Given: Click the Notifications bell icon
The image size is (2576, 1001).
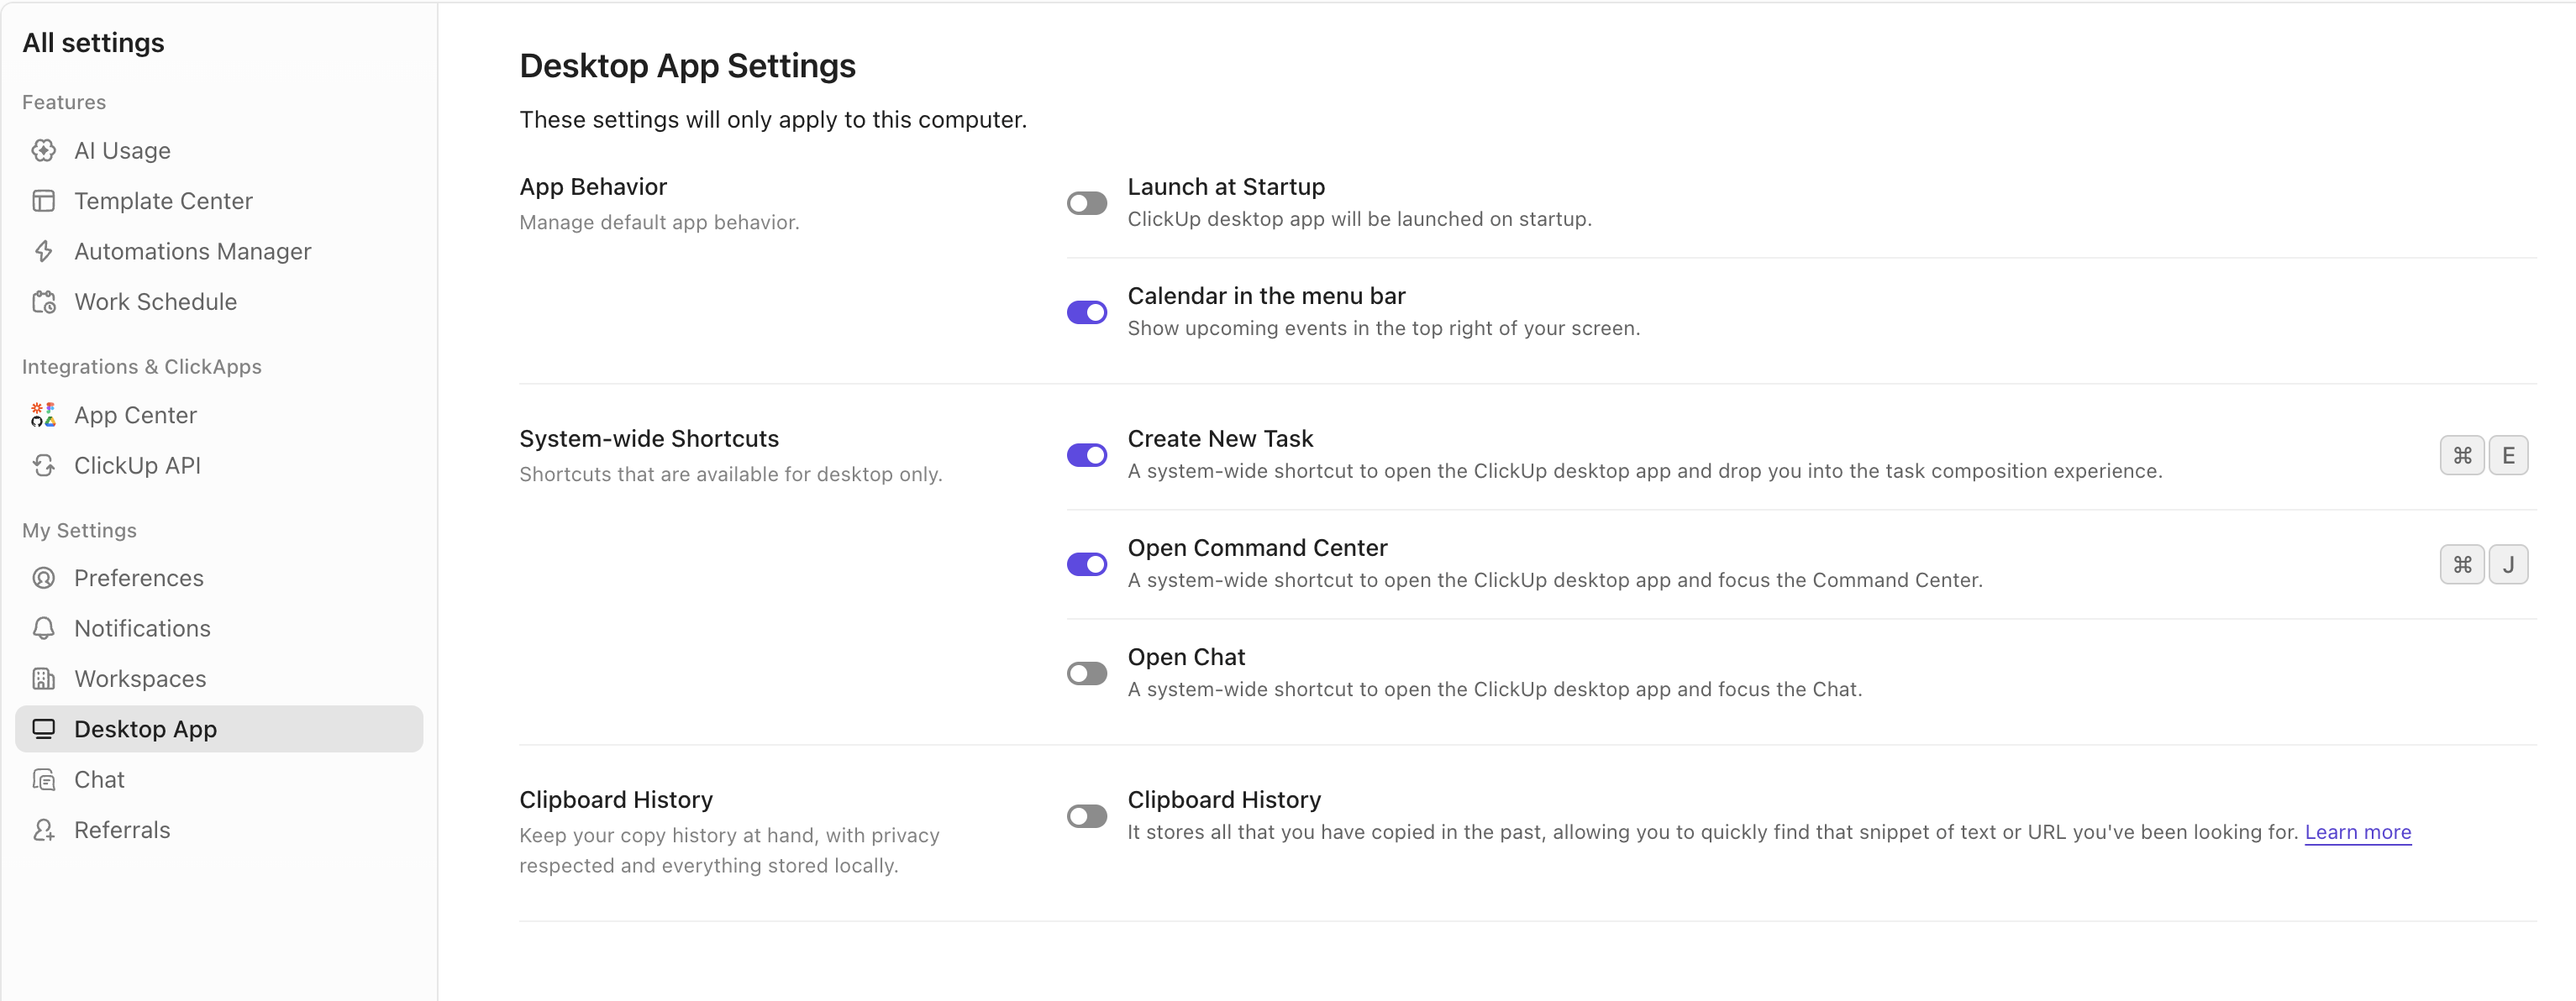Looking at the screenshot, I should (x=44, y=628).
